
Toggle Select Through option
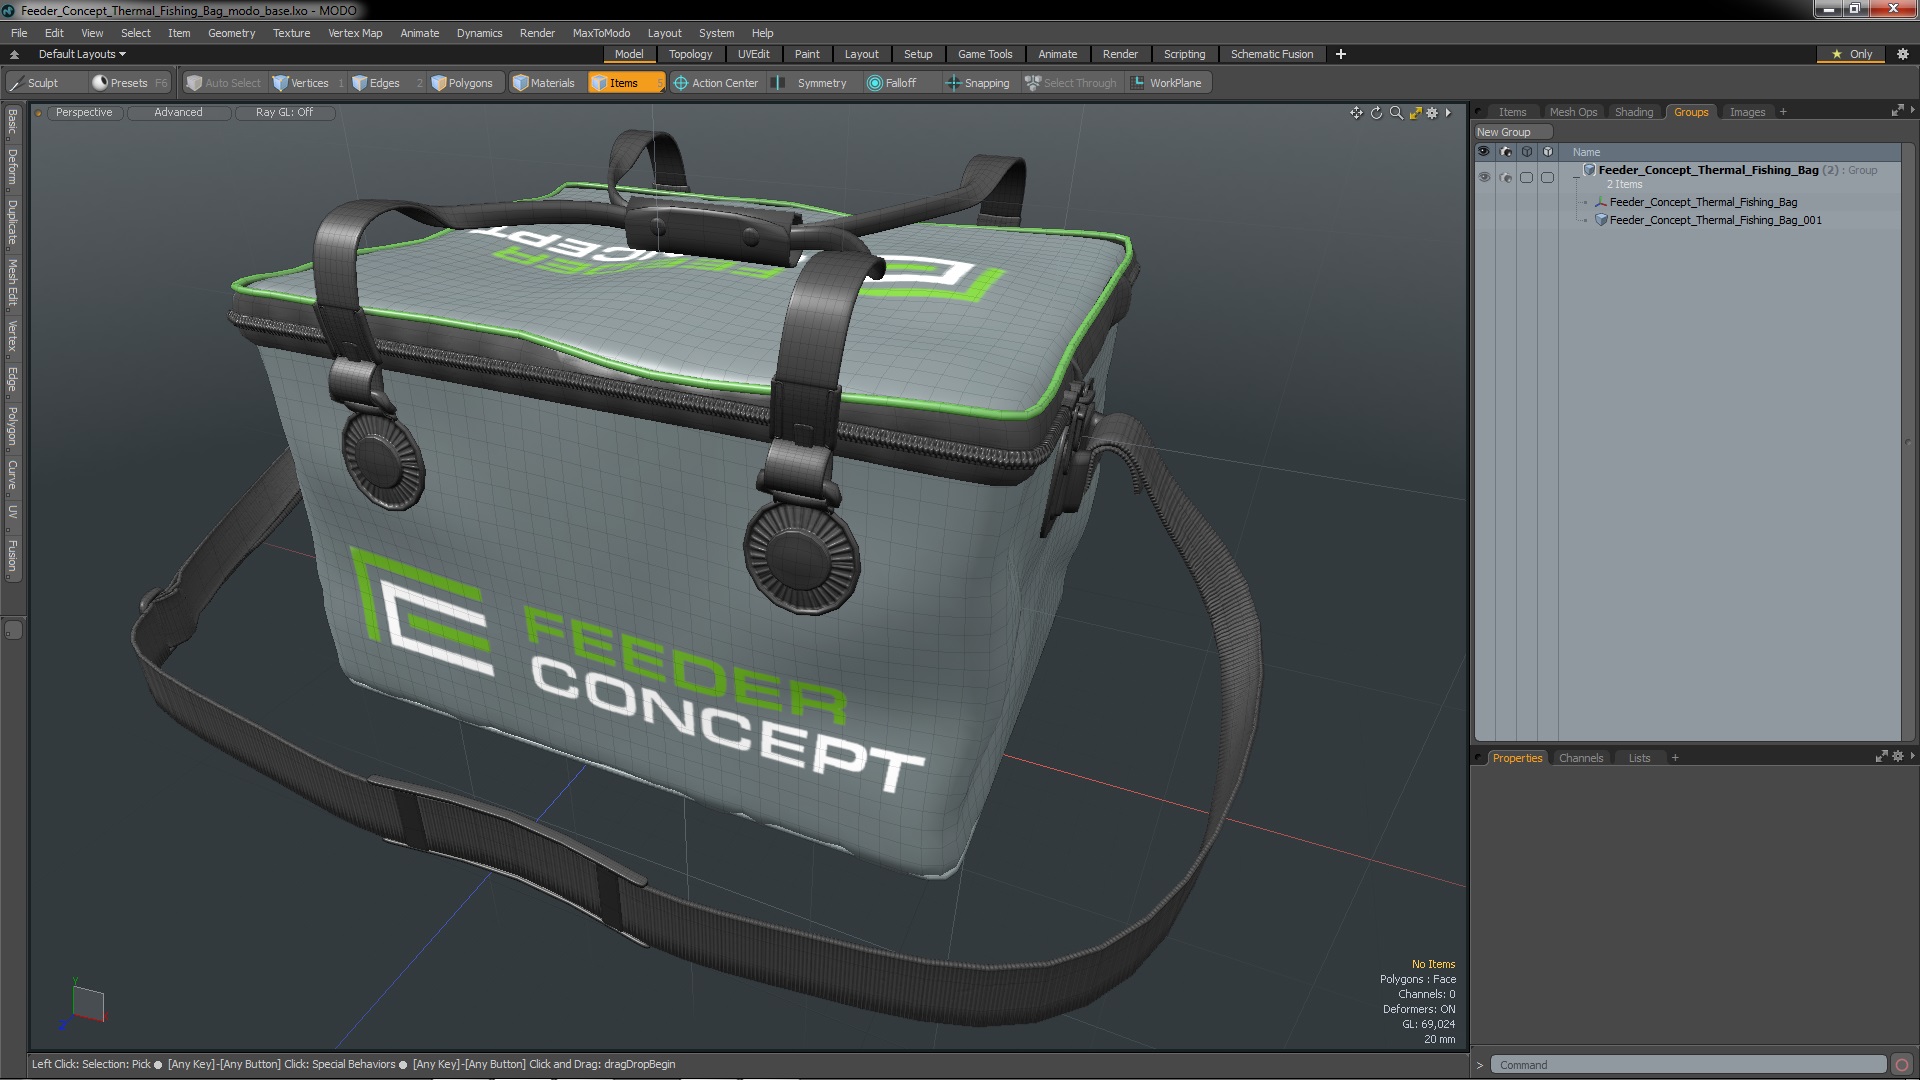point(1071,83)
